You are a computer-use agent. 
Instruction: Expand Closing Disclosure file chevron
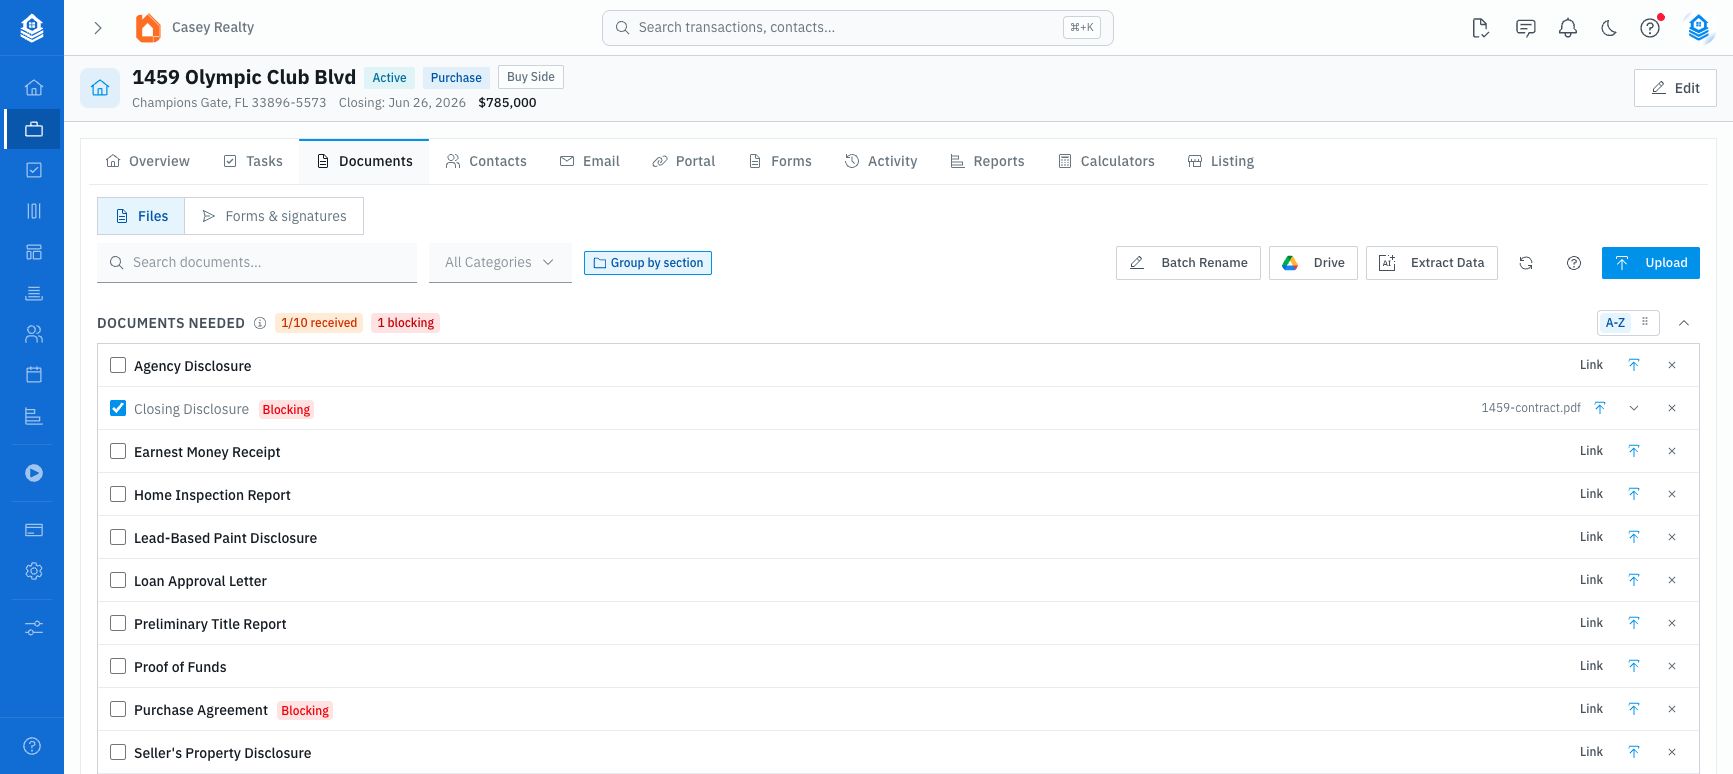tap(1634, 408)
